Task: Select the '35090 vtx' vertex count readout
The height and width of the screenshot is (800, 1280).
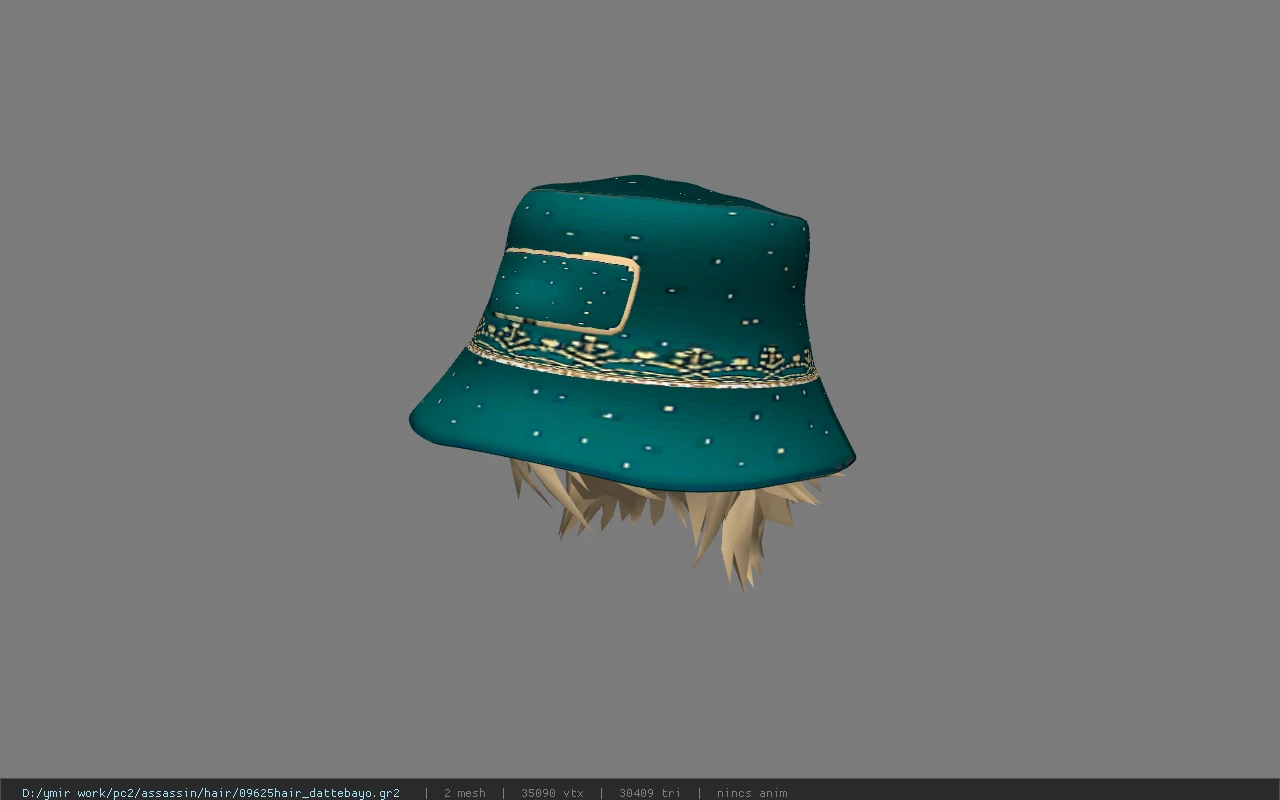Action: click(552, 793)
